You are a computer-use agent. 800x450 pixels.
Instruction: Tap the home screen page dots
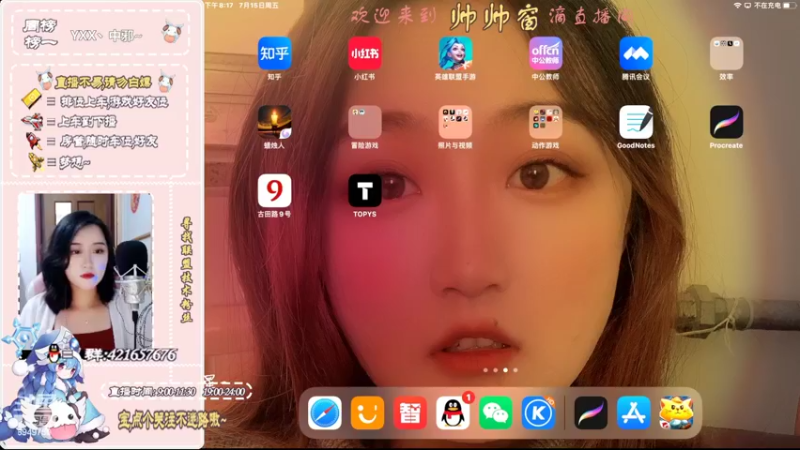[501, 370]
